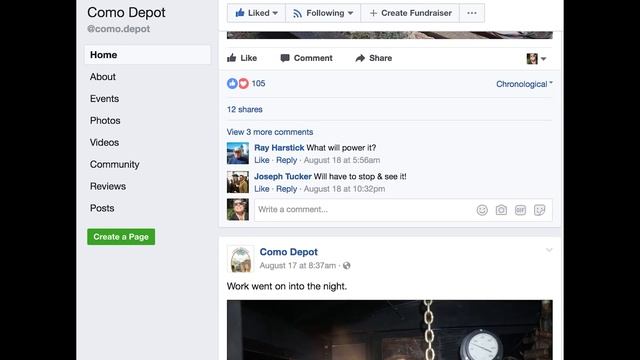This screenshot has height=360, width=640.
Task: Reply to Joseph Tucker's comment
Action: (x=287, y=189)
